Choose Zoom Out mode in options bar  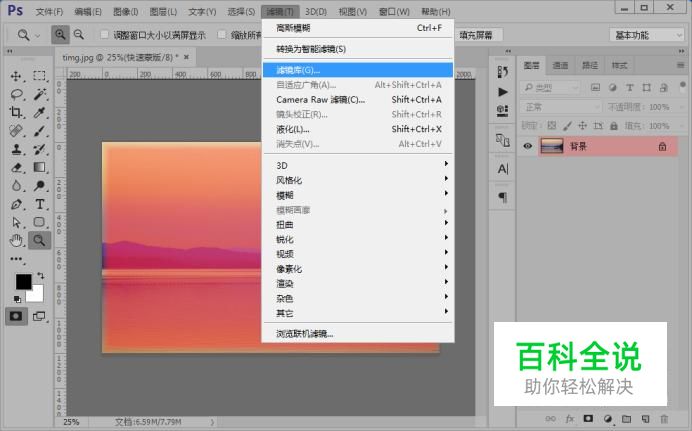(79, 34)
